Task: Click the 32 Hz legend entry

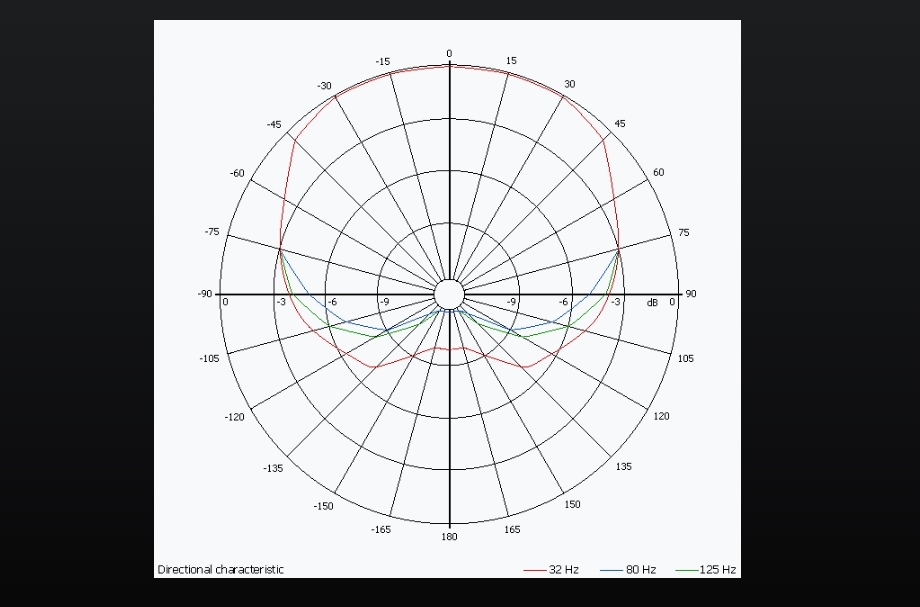Action: (551, 569)
